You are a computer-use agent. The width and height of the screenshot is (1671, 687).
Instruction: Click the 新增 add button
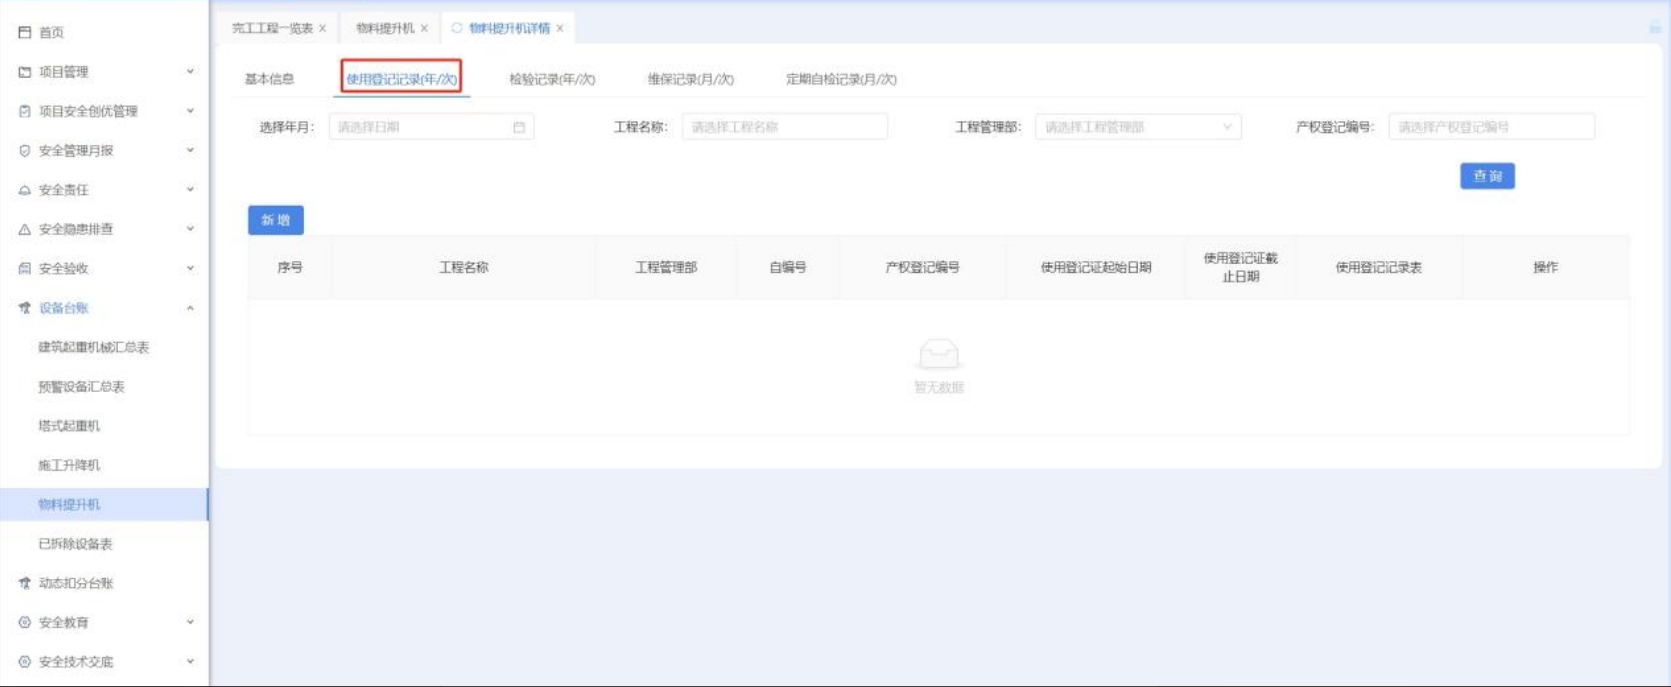tap(275, 221)
